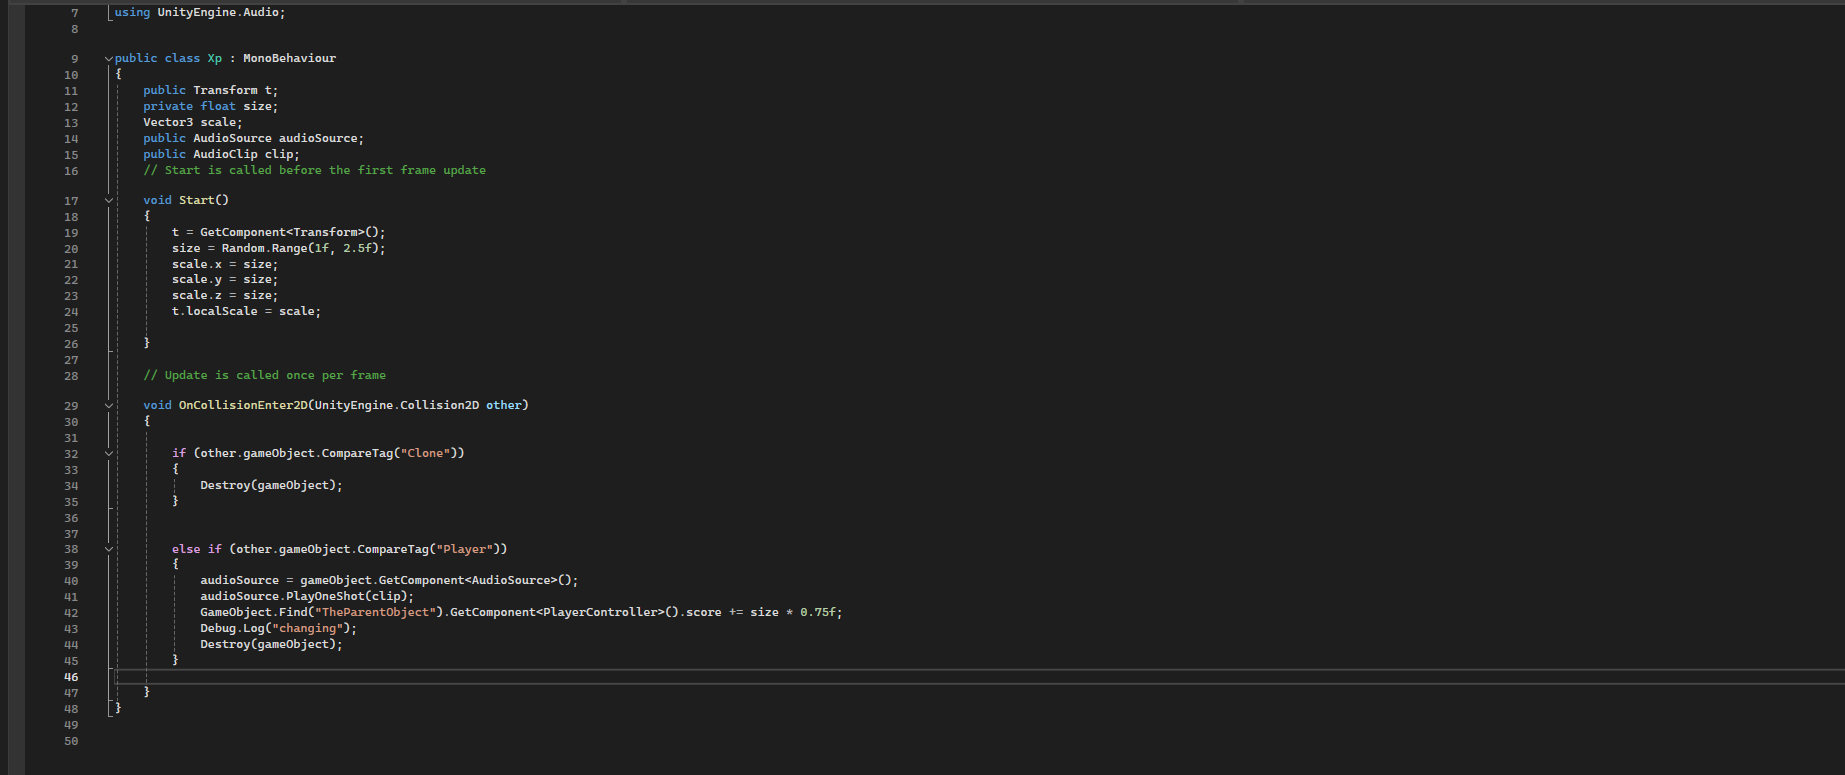Collapse the Start method body
This screenshot has height=775, width=1845.
108,201
